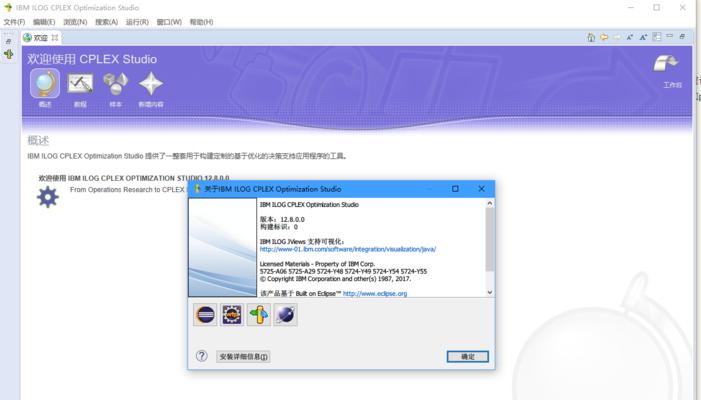Enlarge font size with the large A icon
This screenshot has height=400, width=701.
643,37
